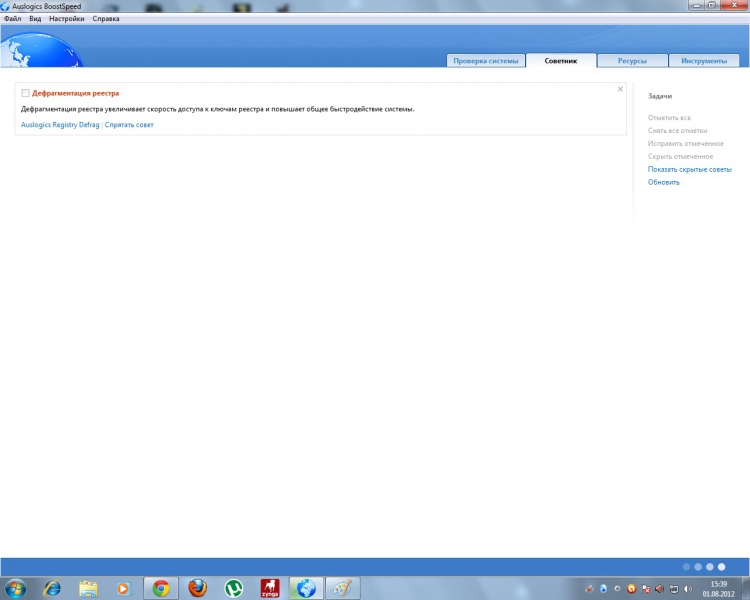This screenshot has width=750, height=600.
Task: Open the Вид menu
Action: click(x=35, y=19)
